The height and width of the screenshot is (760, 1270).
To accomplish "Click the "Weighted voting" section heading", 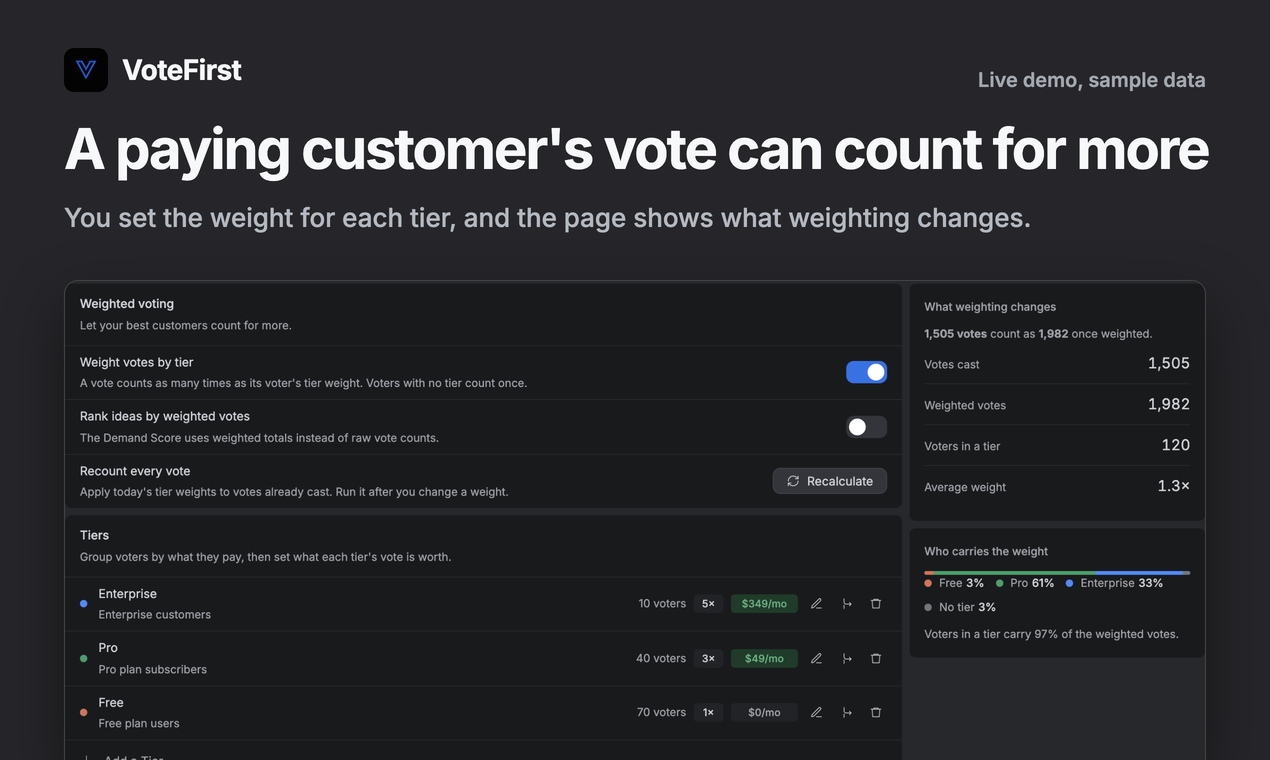I will click(127, 304).
